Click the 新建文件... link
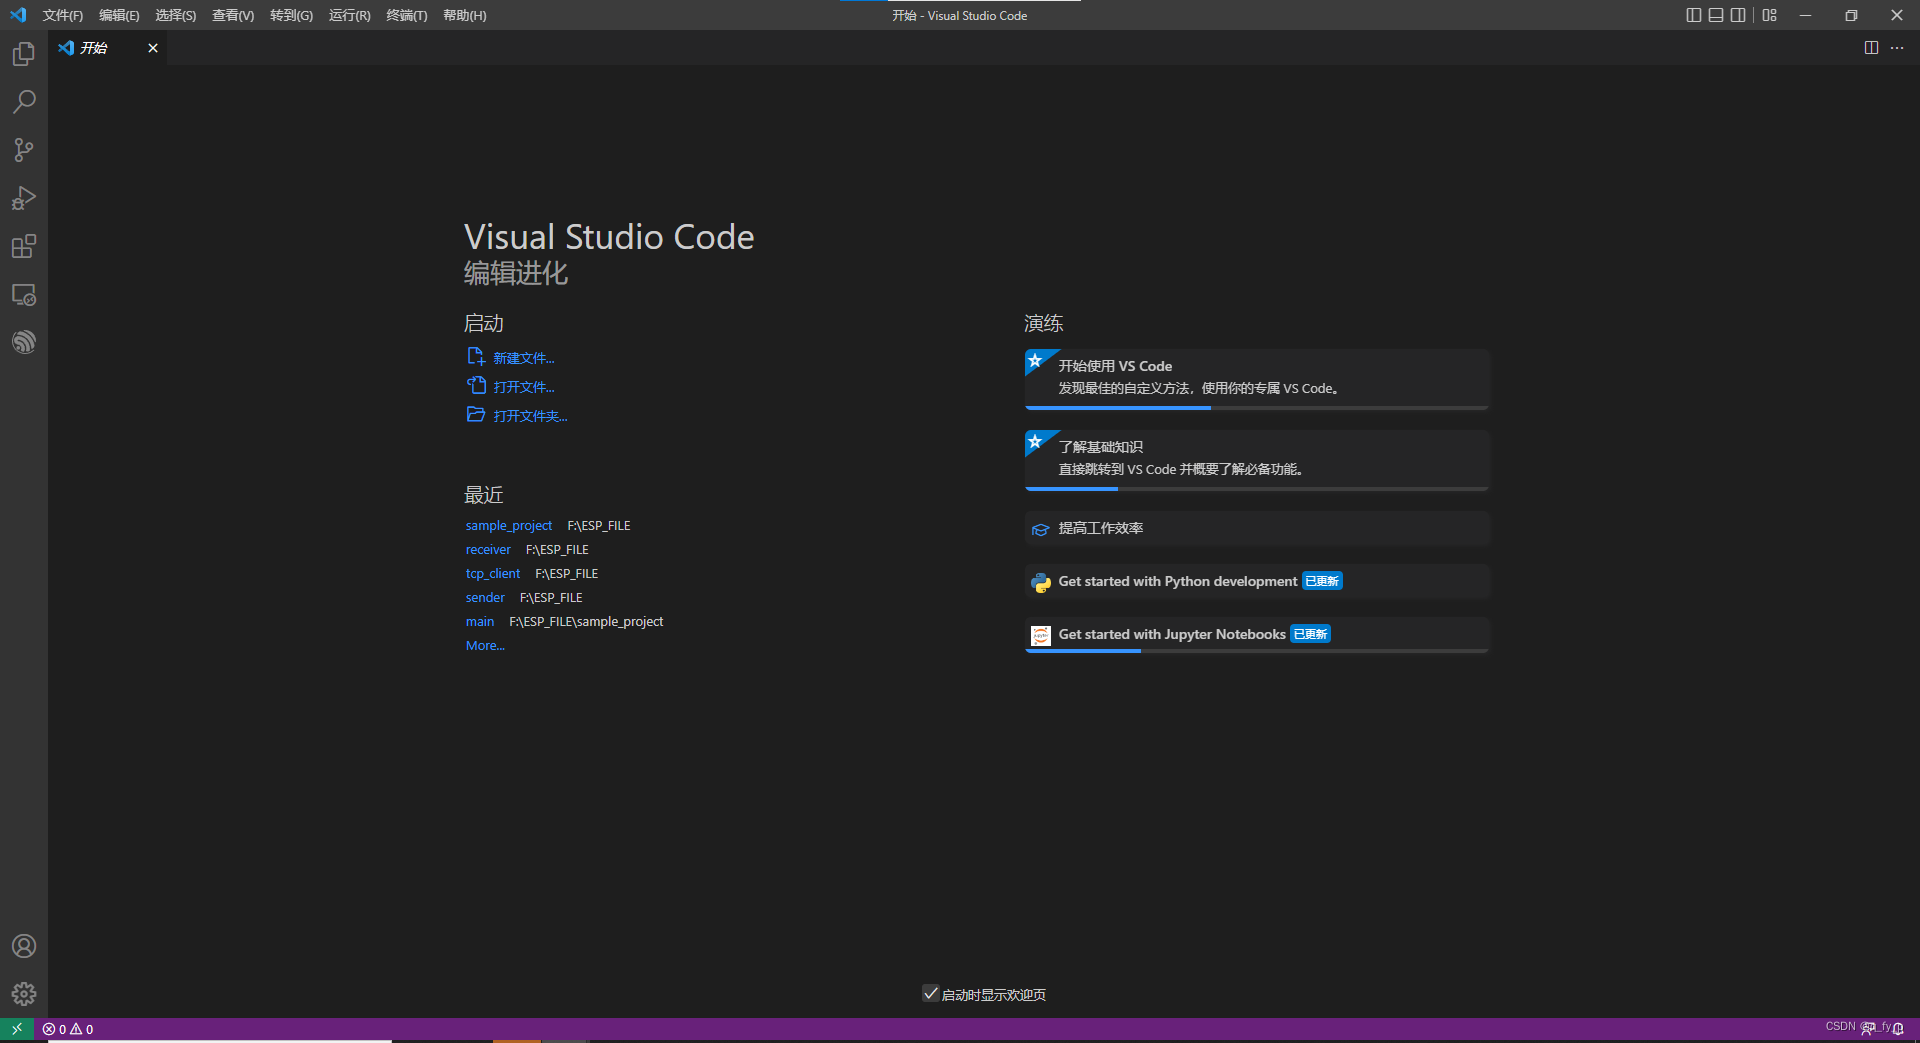 523,358
